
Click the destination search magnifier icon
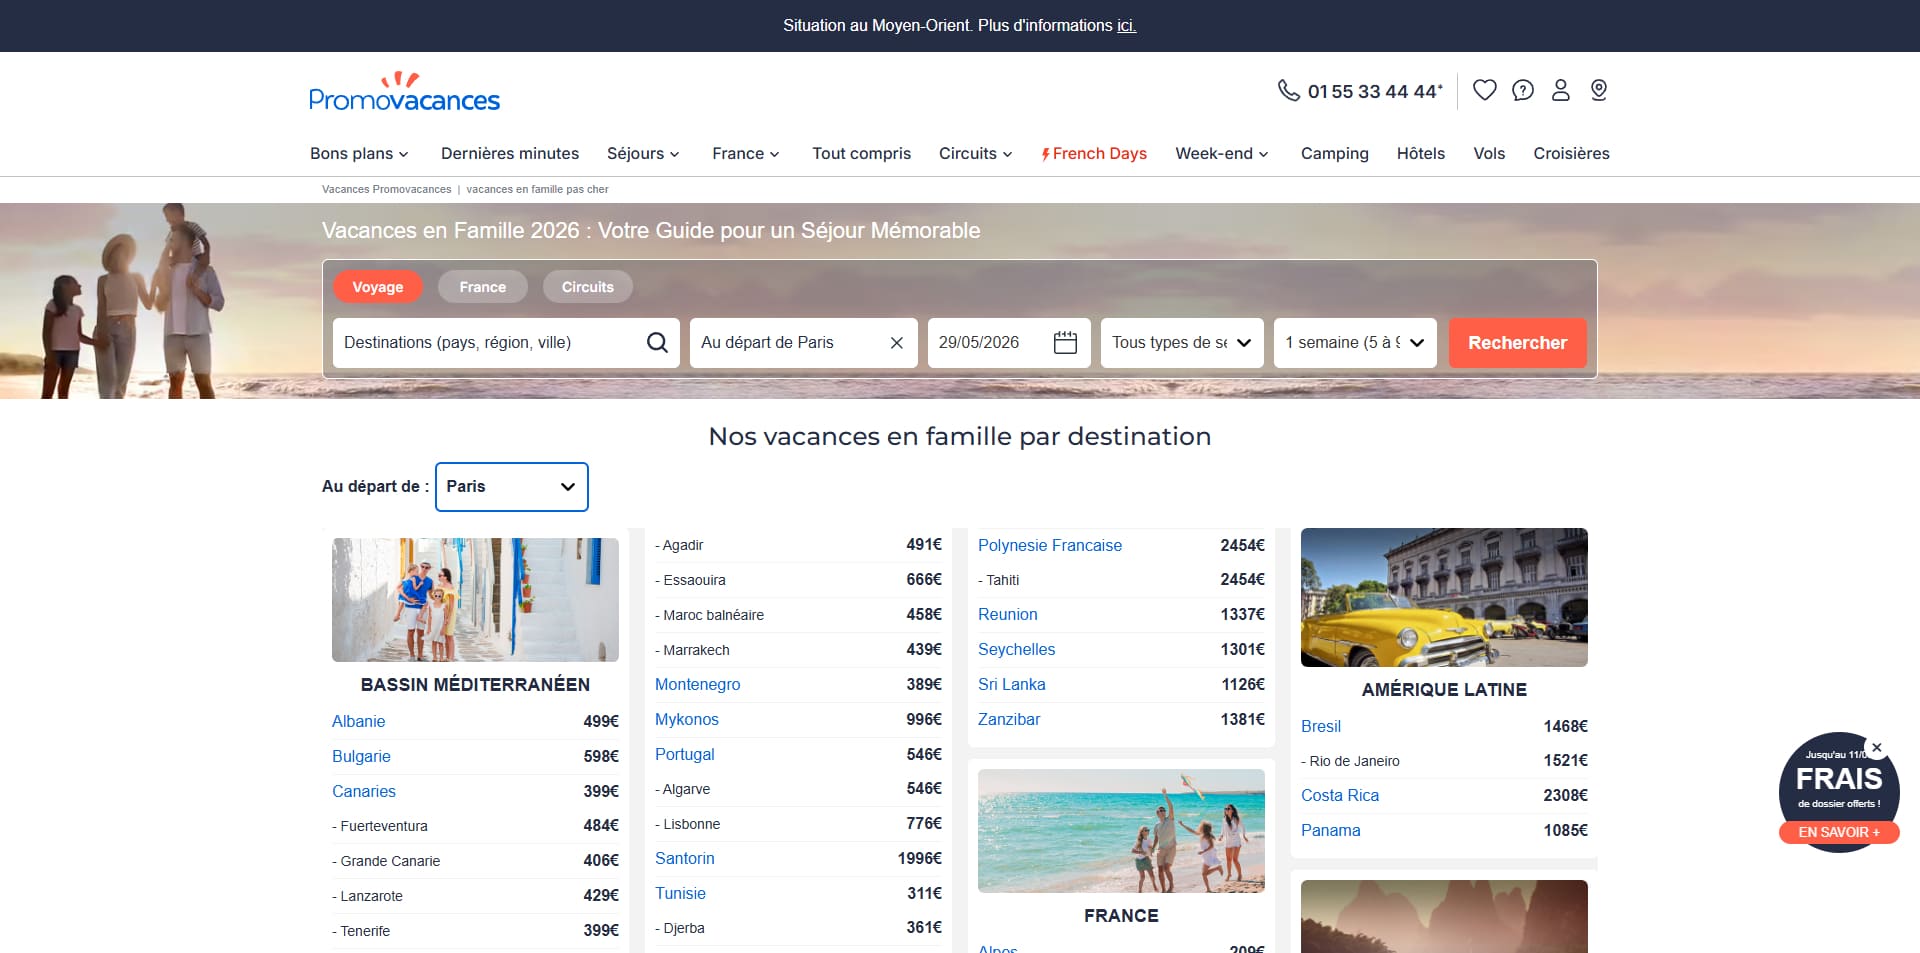pos(657,343)
